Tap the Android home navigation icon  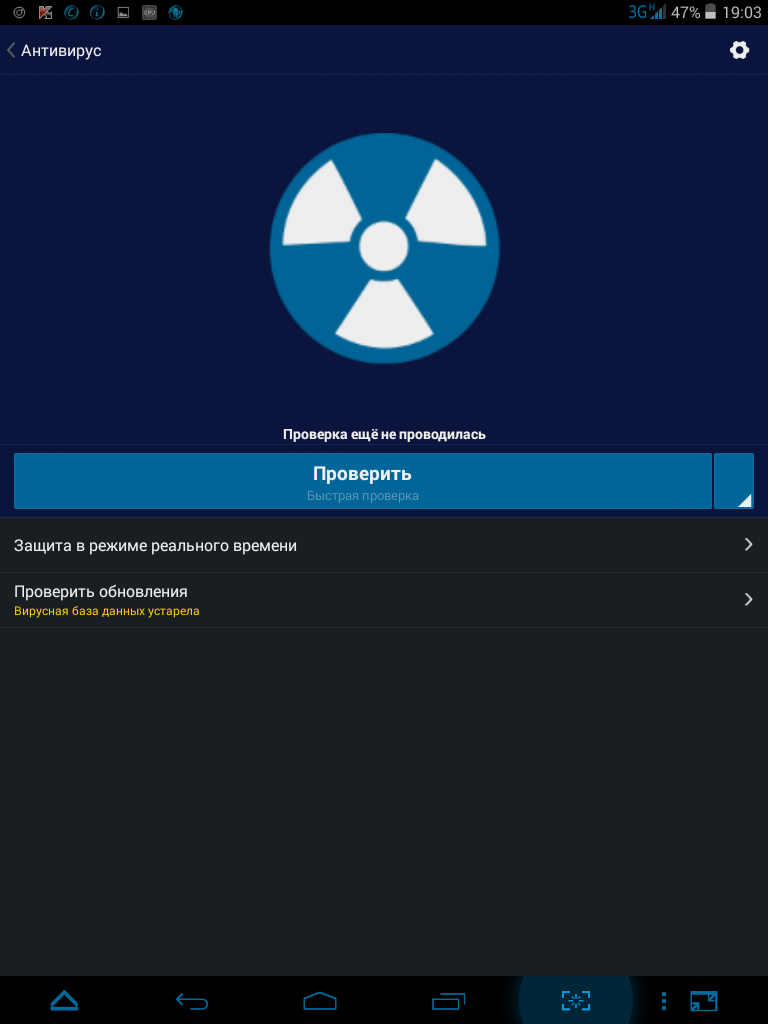click(x=320, y=1000)
